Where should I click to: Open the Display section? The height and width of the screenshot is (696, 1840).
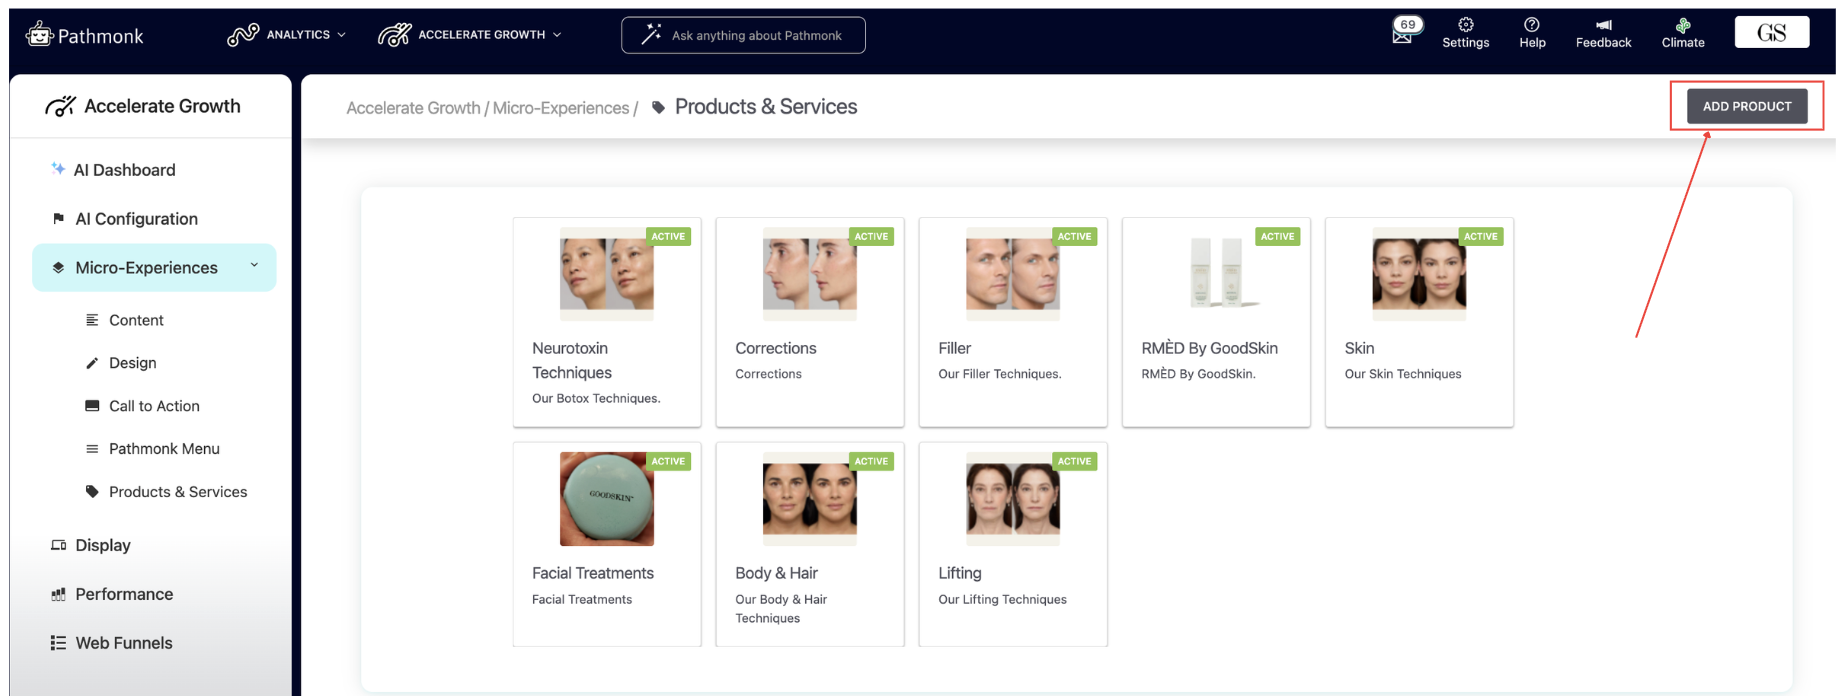[103, 545]
